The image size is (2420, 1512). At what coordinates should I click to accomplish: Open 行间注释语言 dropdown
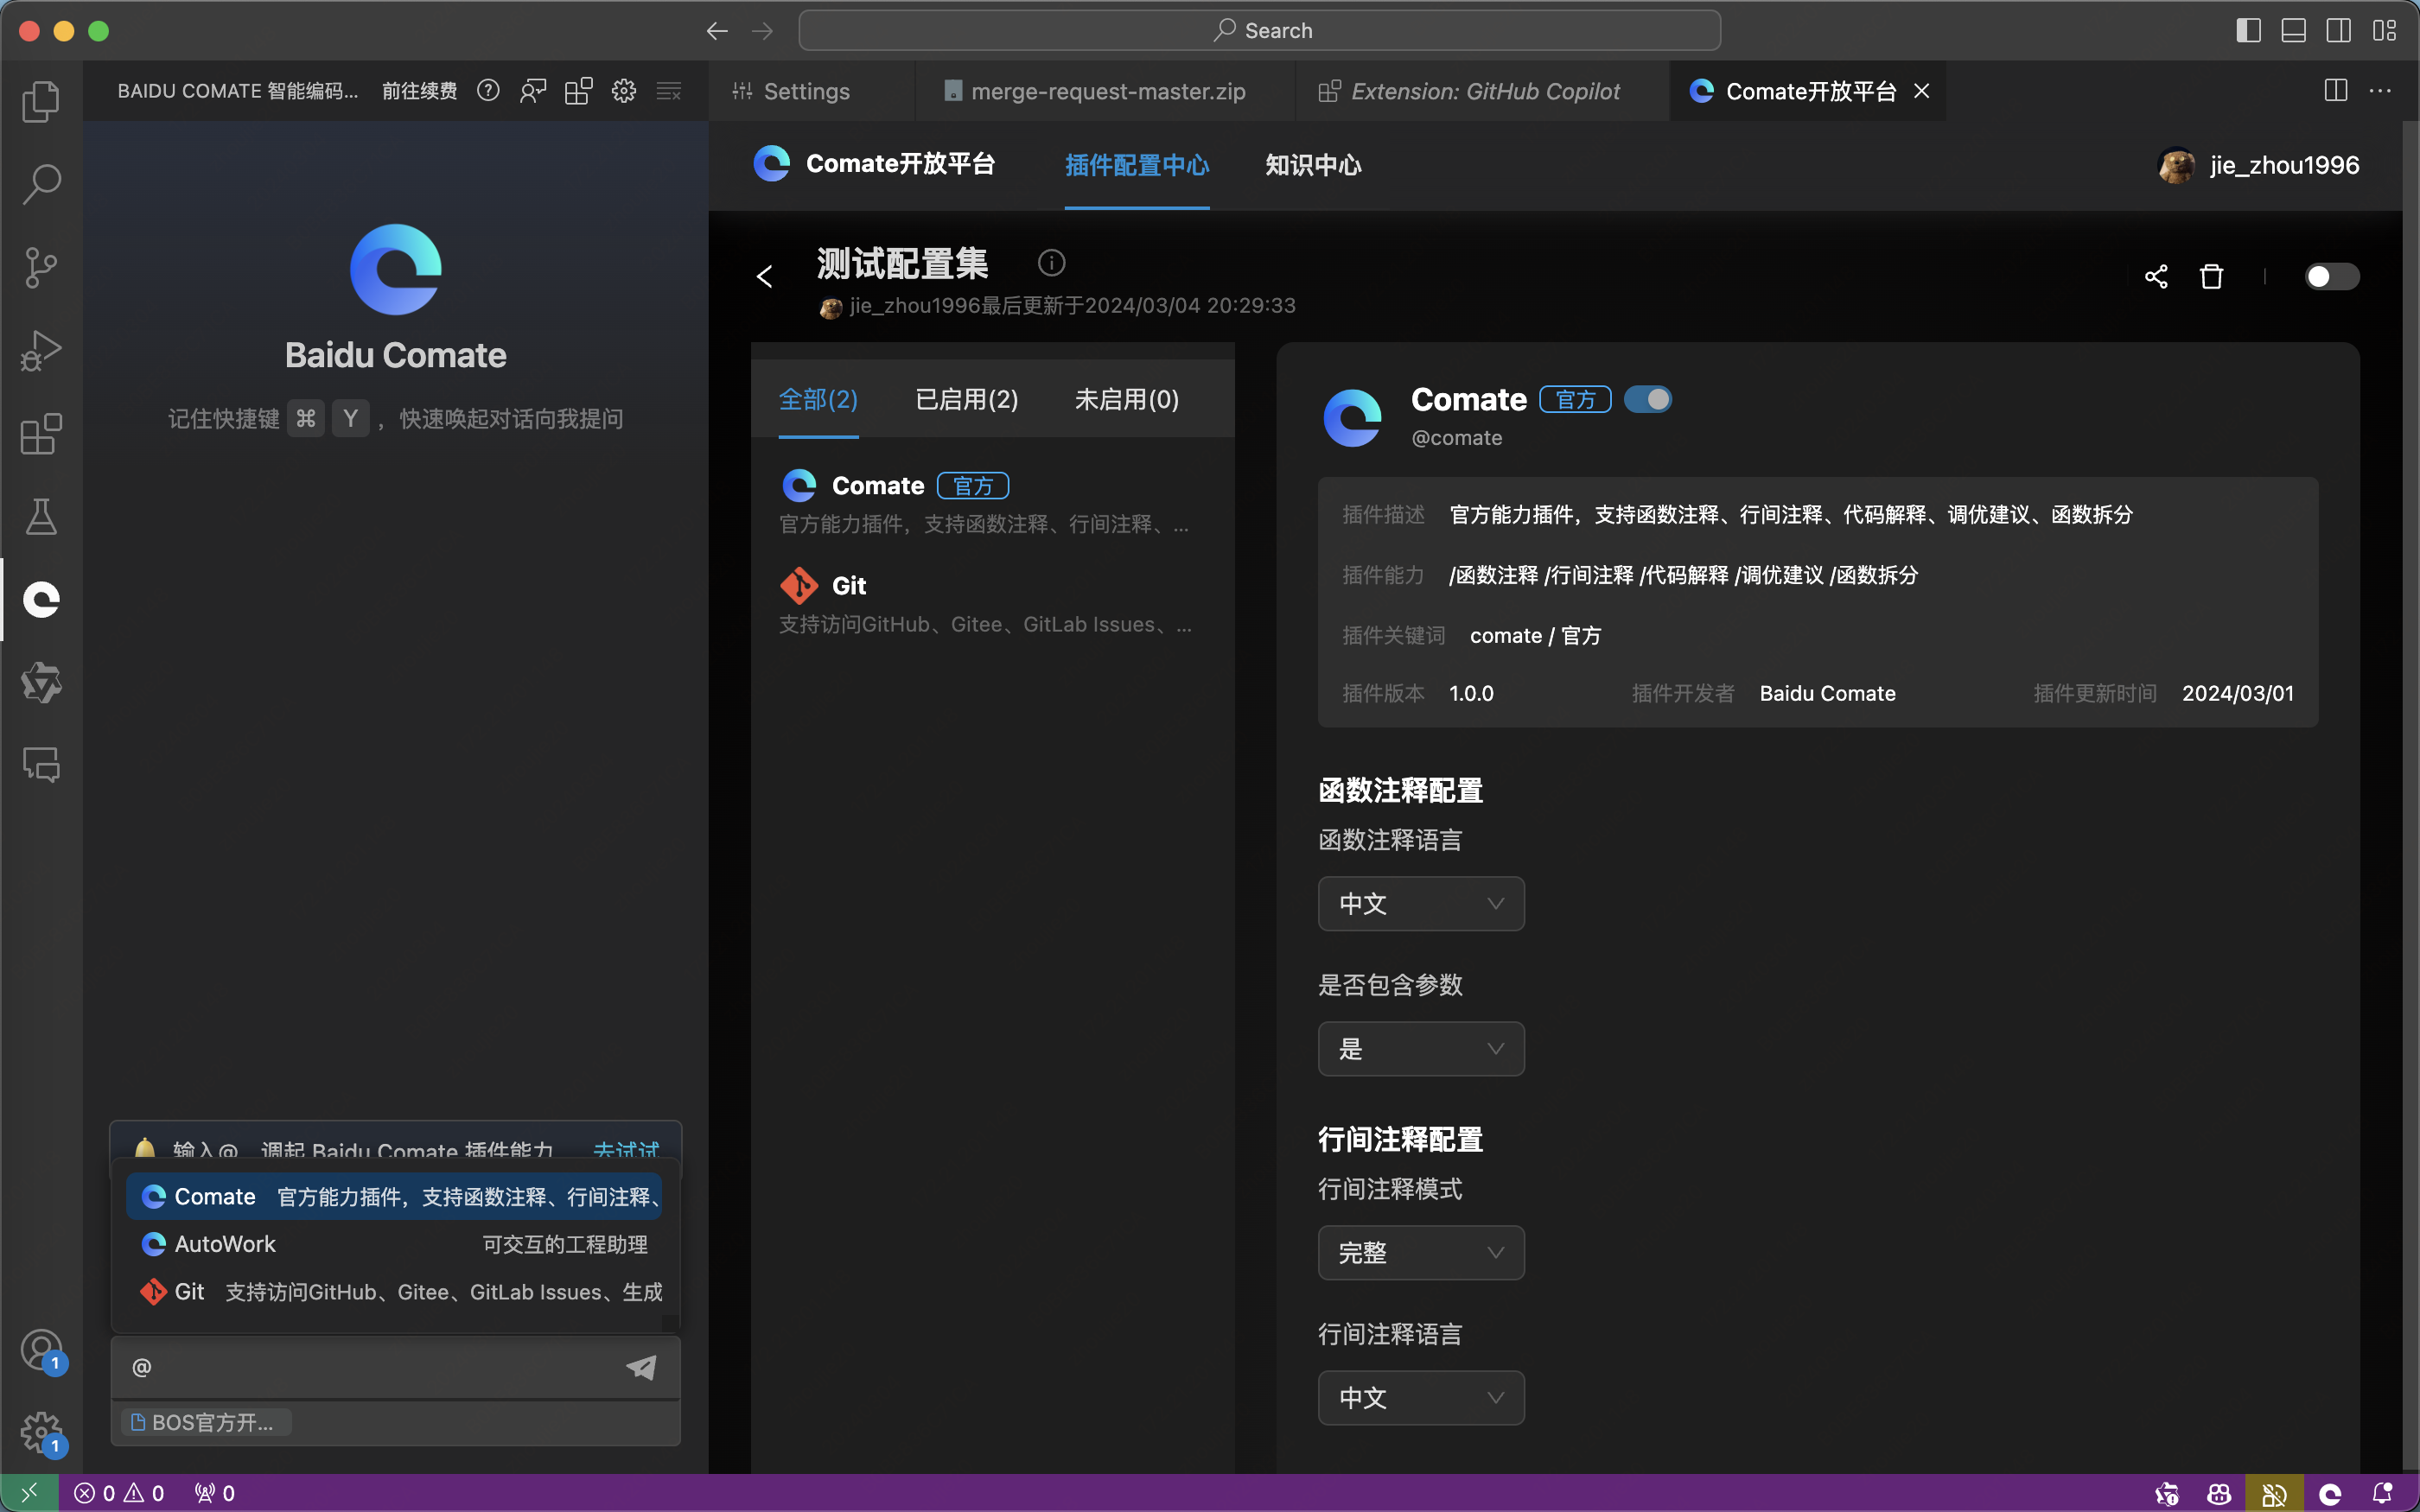pos(1421,1398)
